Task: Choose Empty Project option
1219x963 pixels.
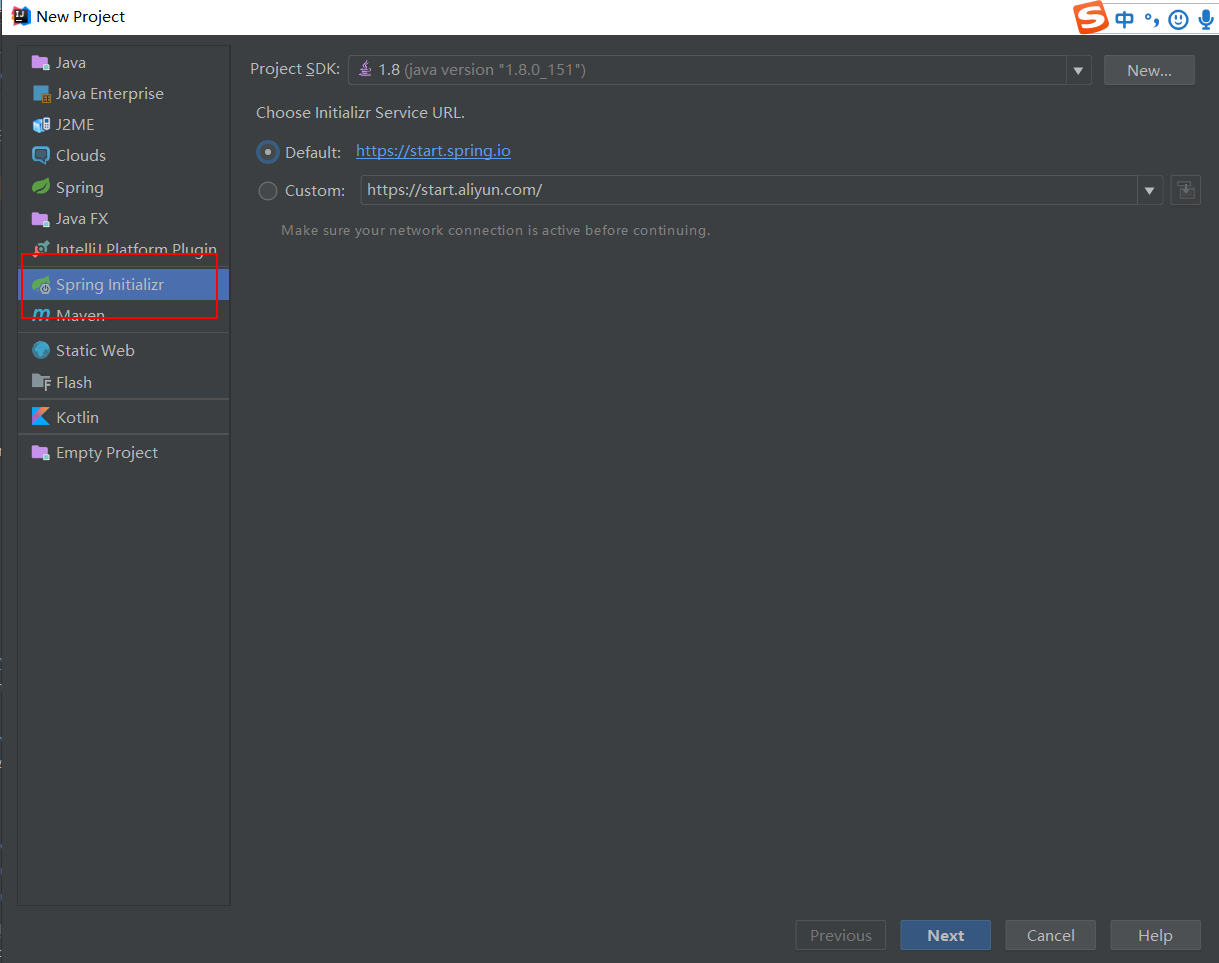Action: 124,452
